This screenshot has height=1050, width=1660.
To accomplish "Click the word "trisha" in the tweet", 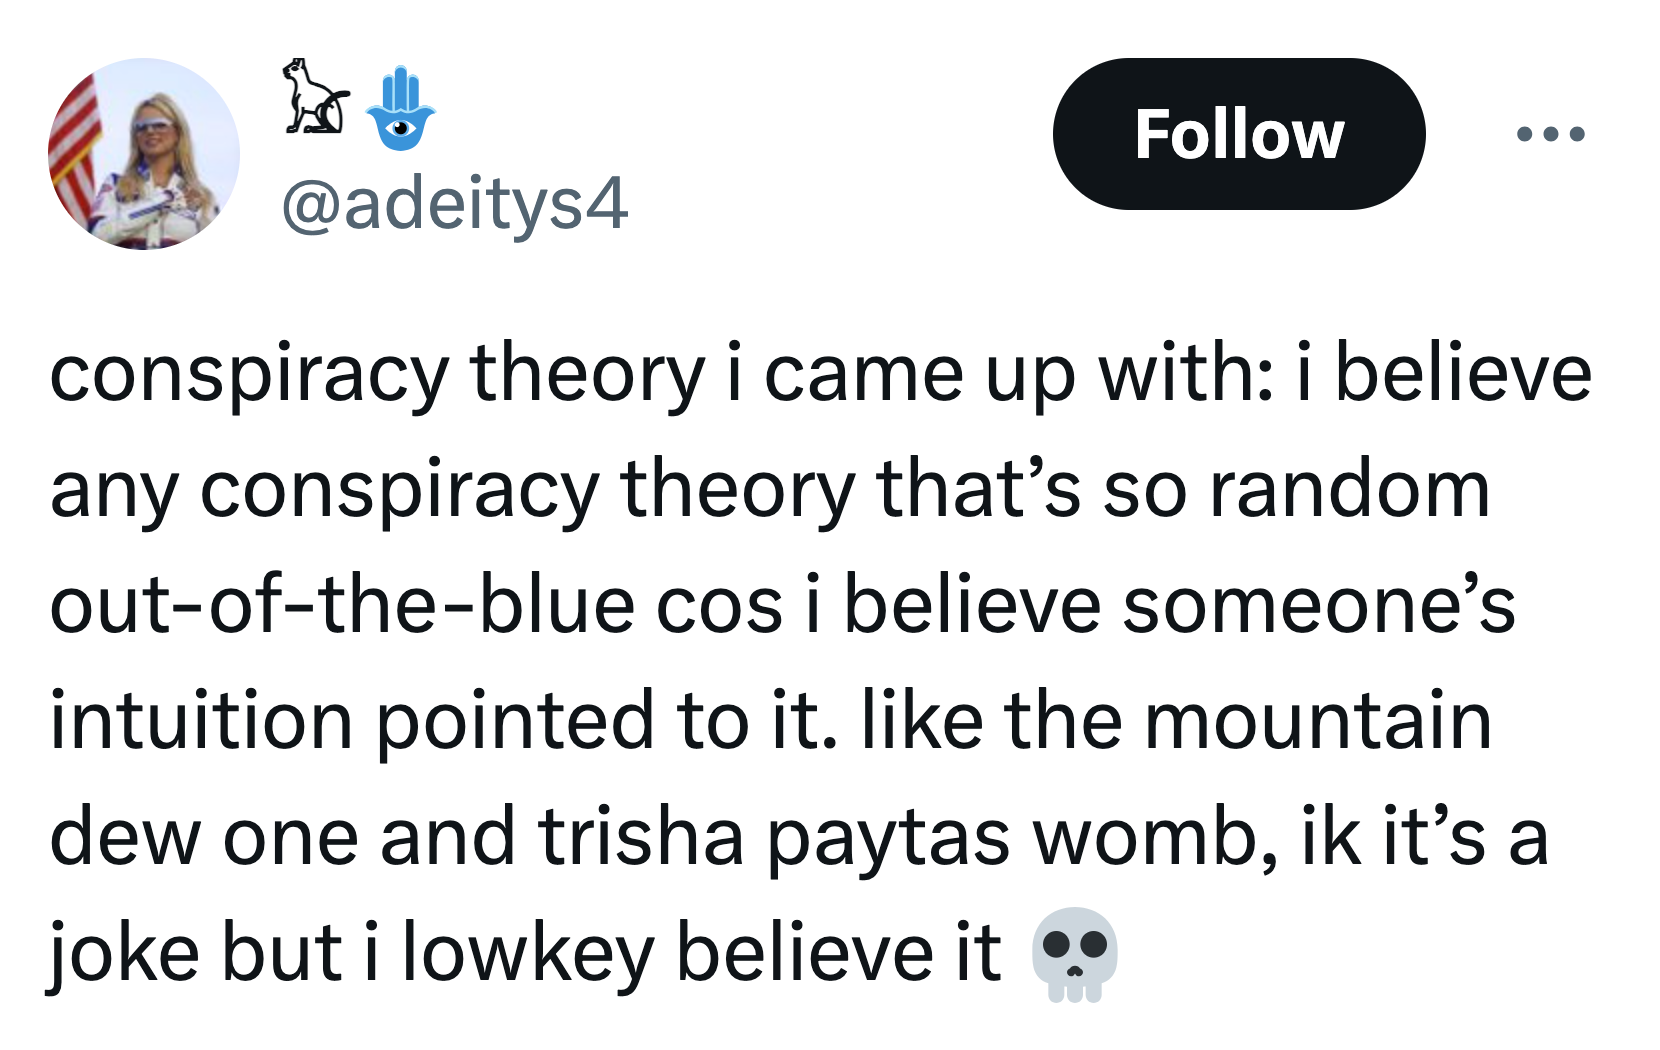I will click(641, 836).
